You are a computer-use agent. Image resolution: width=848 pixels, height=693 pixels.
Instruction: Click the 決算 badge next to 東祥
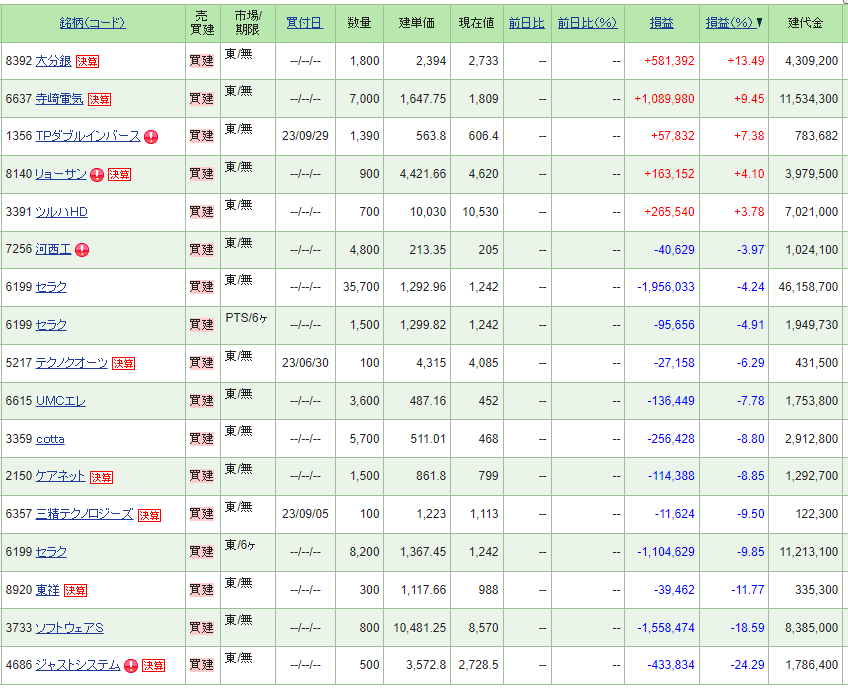75,590
